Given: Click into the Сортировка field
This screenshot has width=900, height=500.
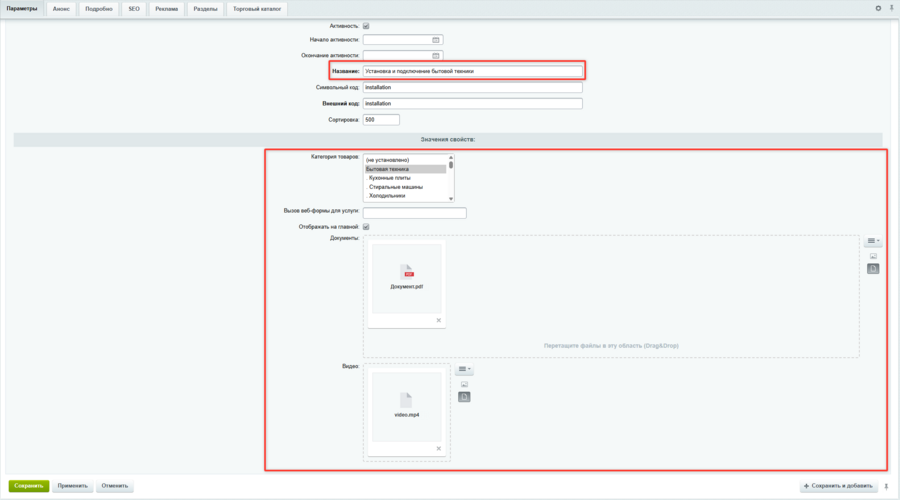Looking at the screenshot, I should coord(381,120).
